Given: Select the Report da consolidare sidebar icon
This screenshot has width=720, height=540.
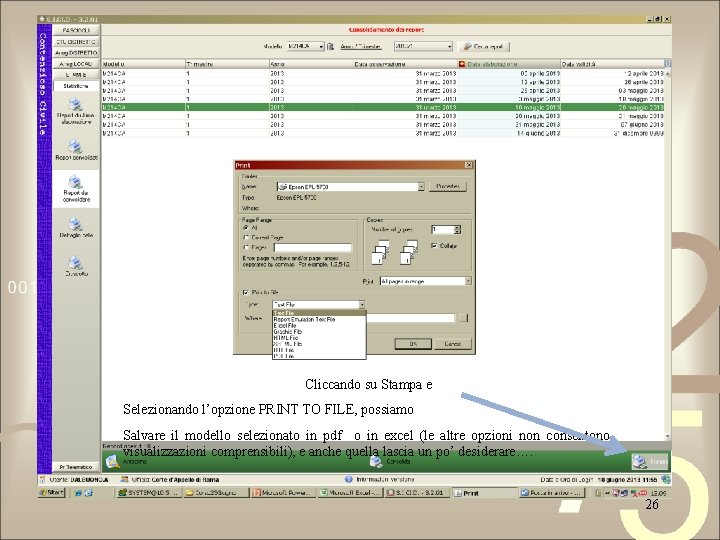Looking at the screenshot, I should (75, 182).
